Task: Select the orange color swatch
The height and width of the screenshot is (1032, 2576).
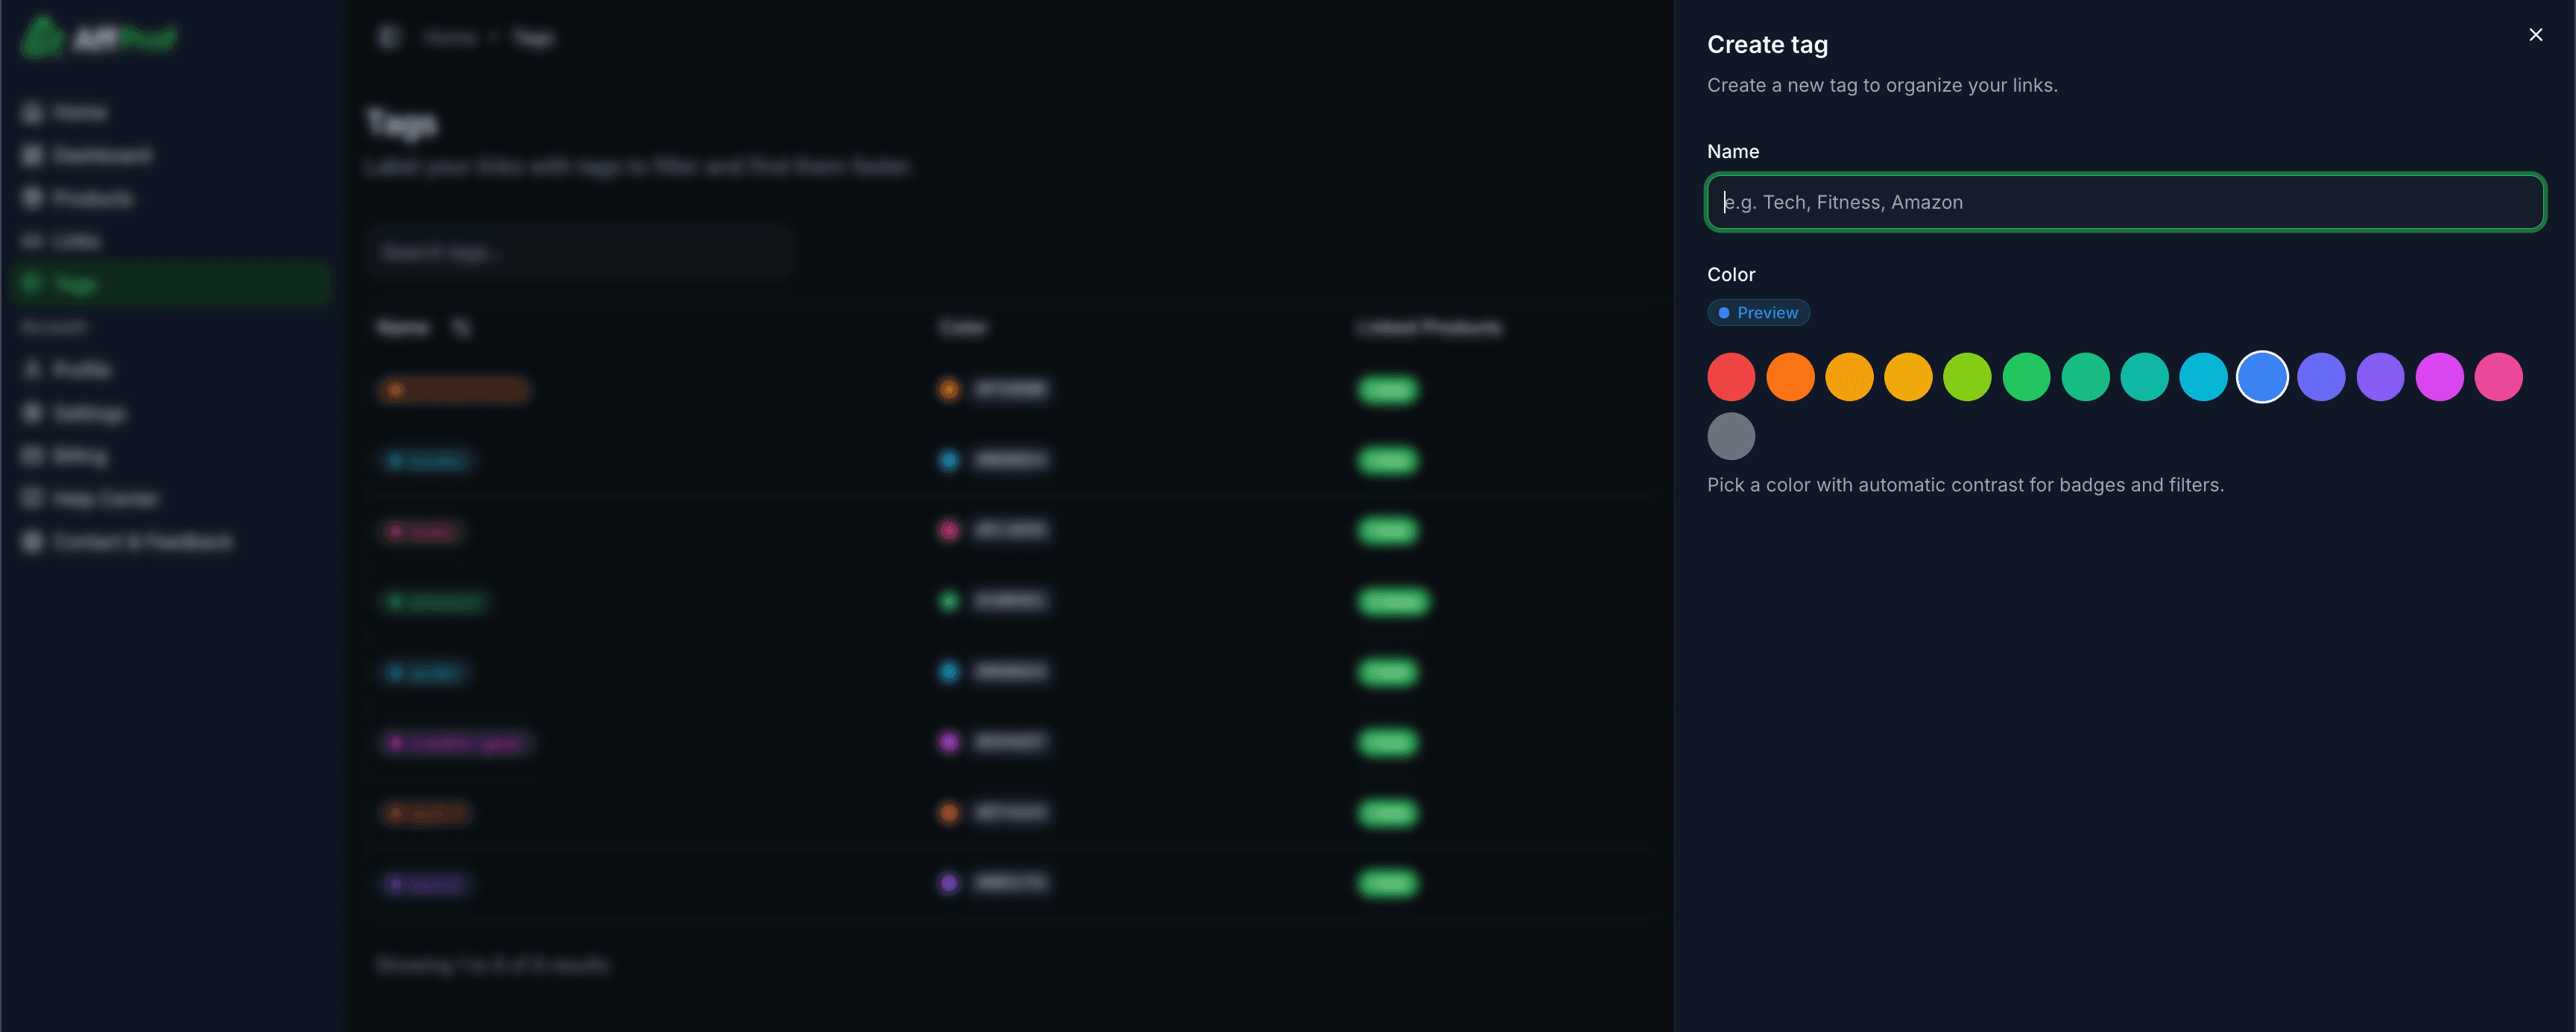Action: click(1790, 377)
